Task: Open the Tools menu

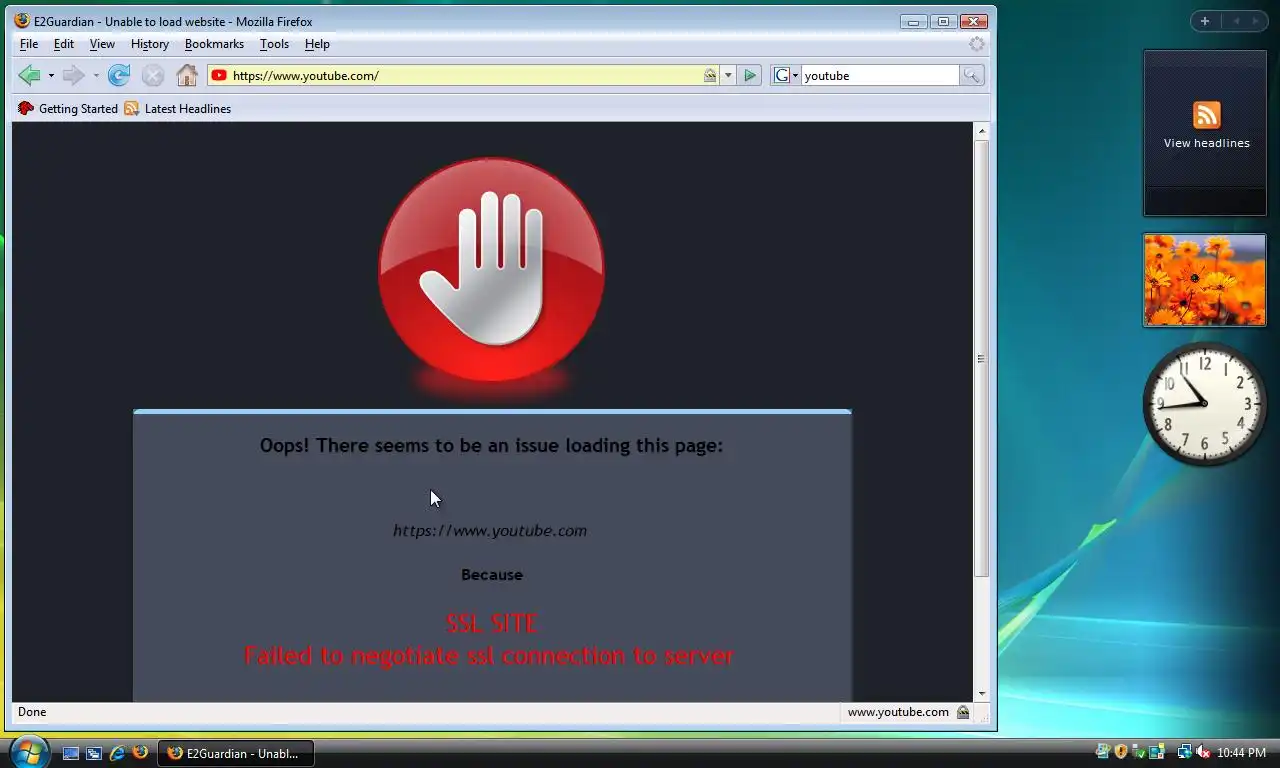Action: point(274,44)
